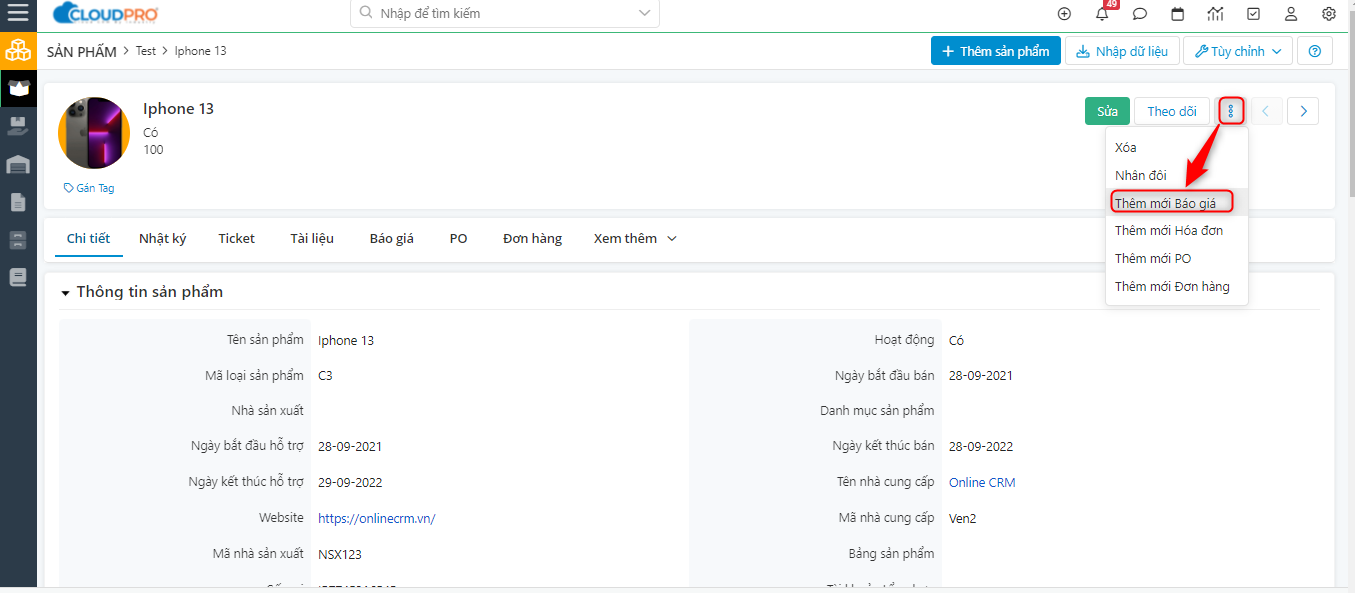Click Thêm sản phẩm button
This screenshot has height=593, width=1355.
[x=995, y=51]
